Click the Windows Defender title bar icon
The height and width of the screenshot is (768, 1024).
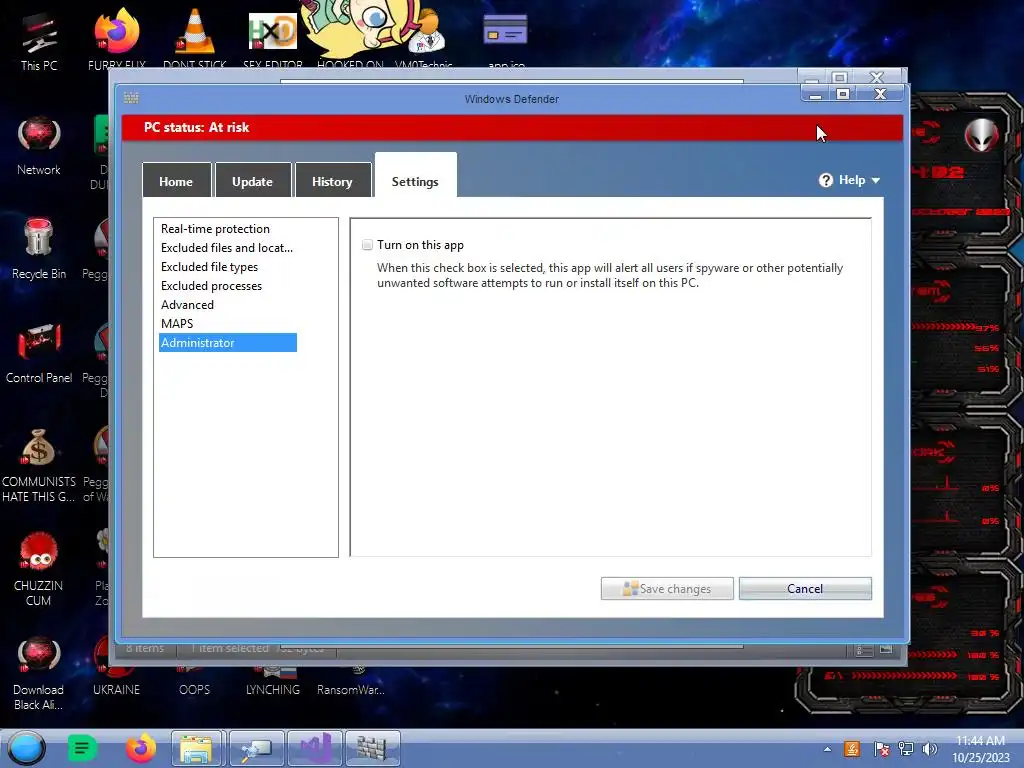131,98
